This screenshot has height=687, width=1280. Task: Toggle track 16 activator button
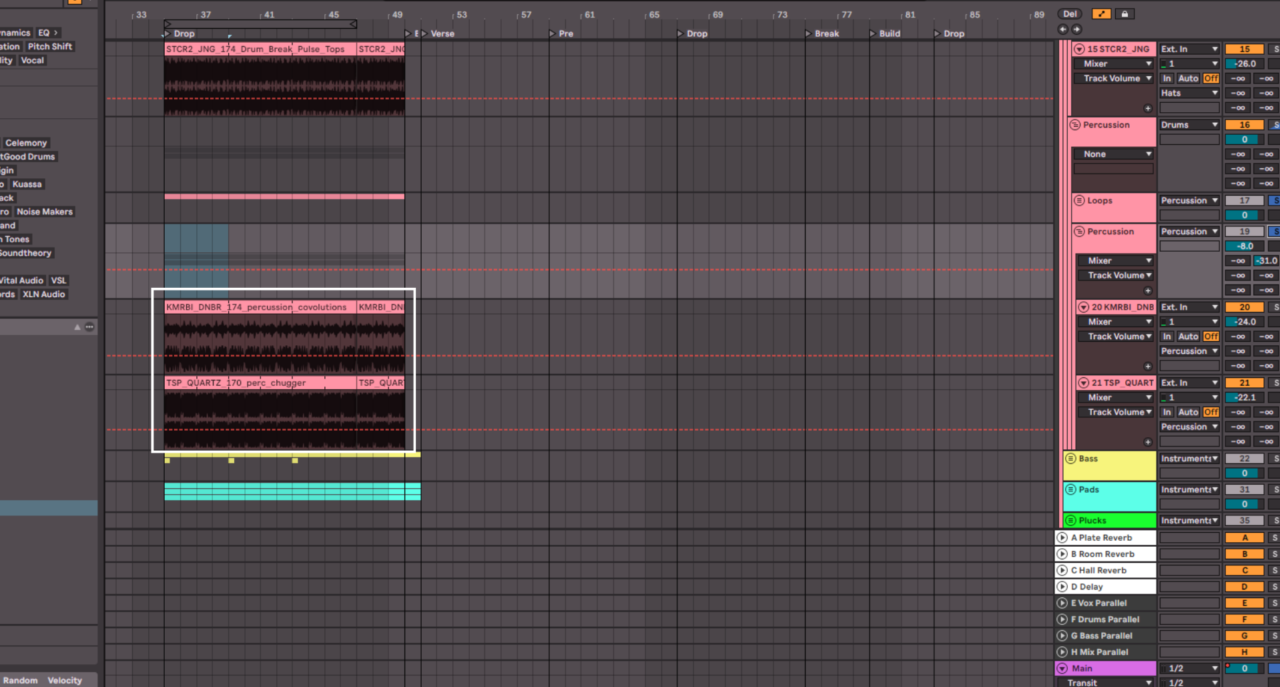click(1244, 125)
